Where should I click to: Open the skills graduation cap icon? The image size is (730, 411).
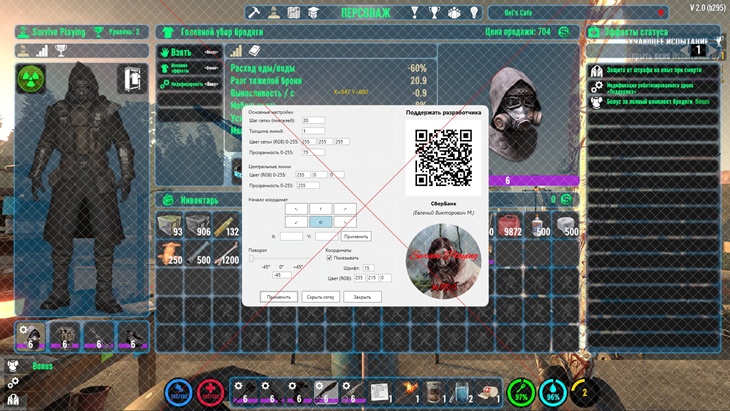point(313,13)
